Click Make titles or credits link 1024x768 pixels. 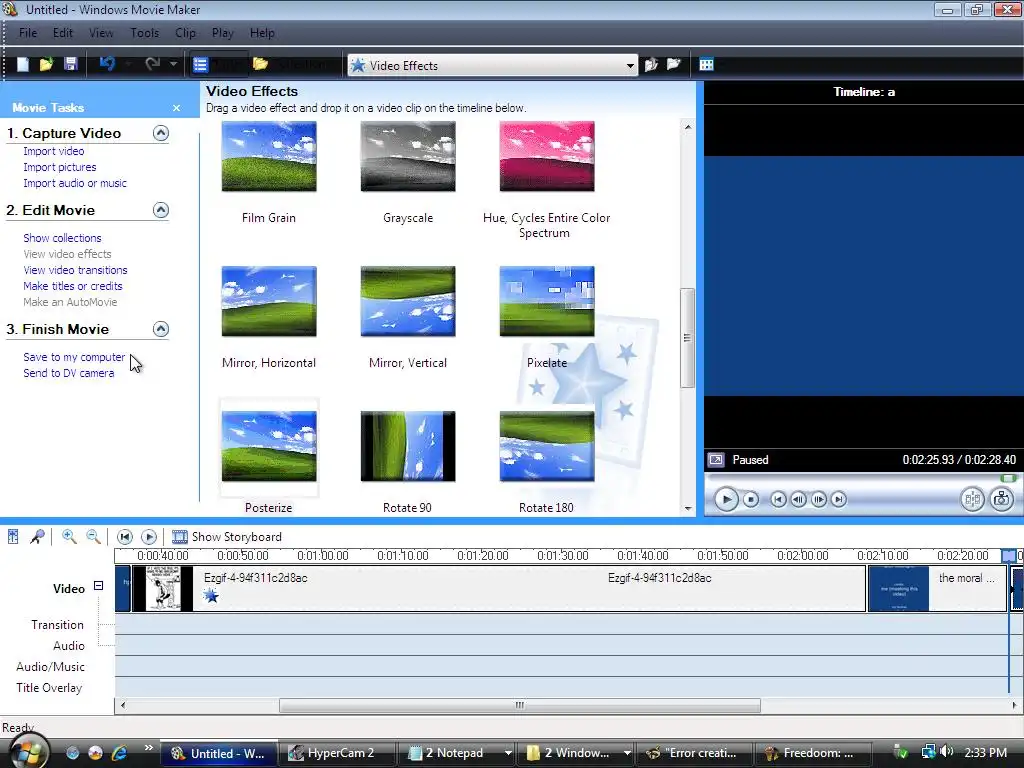(x=72, y=286)
